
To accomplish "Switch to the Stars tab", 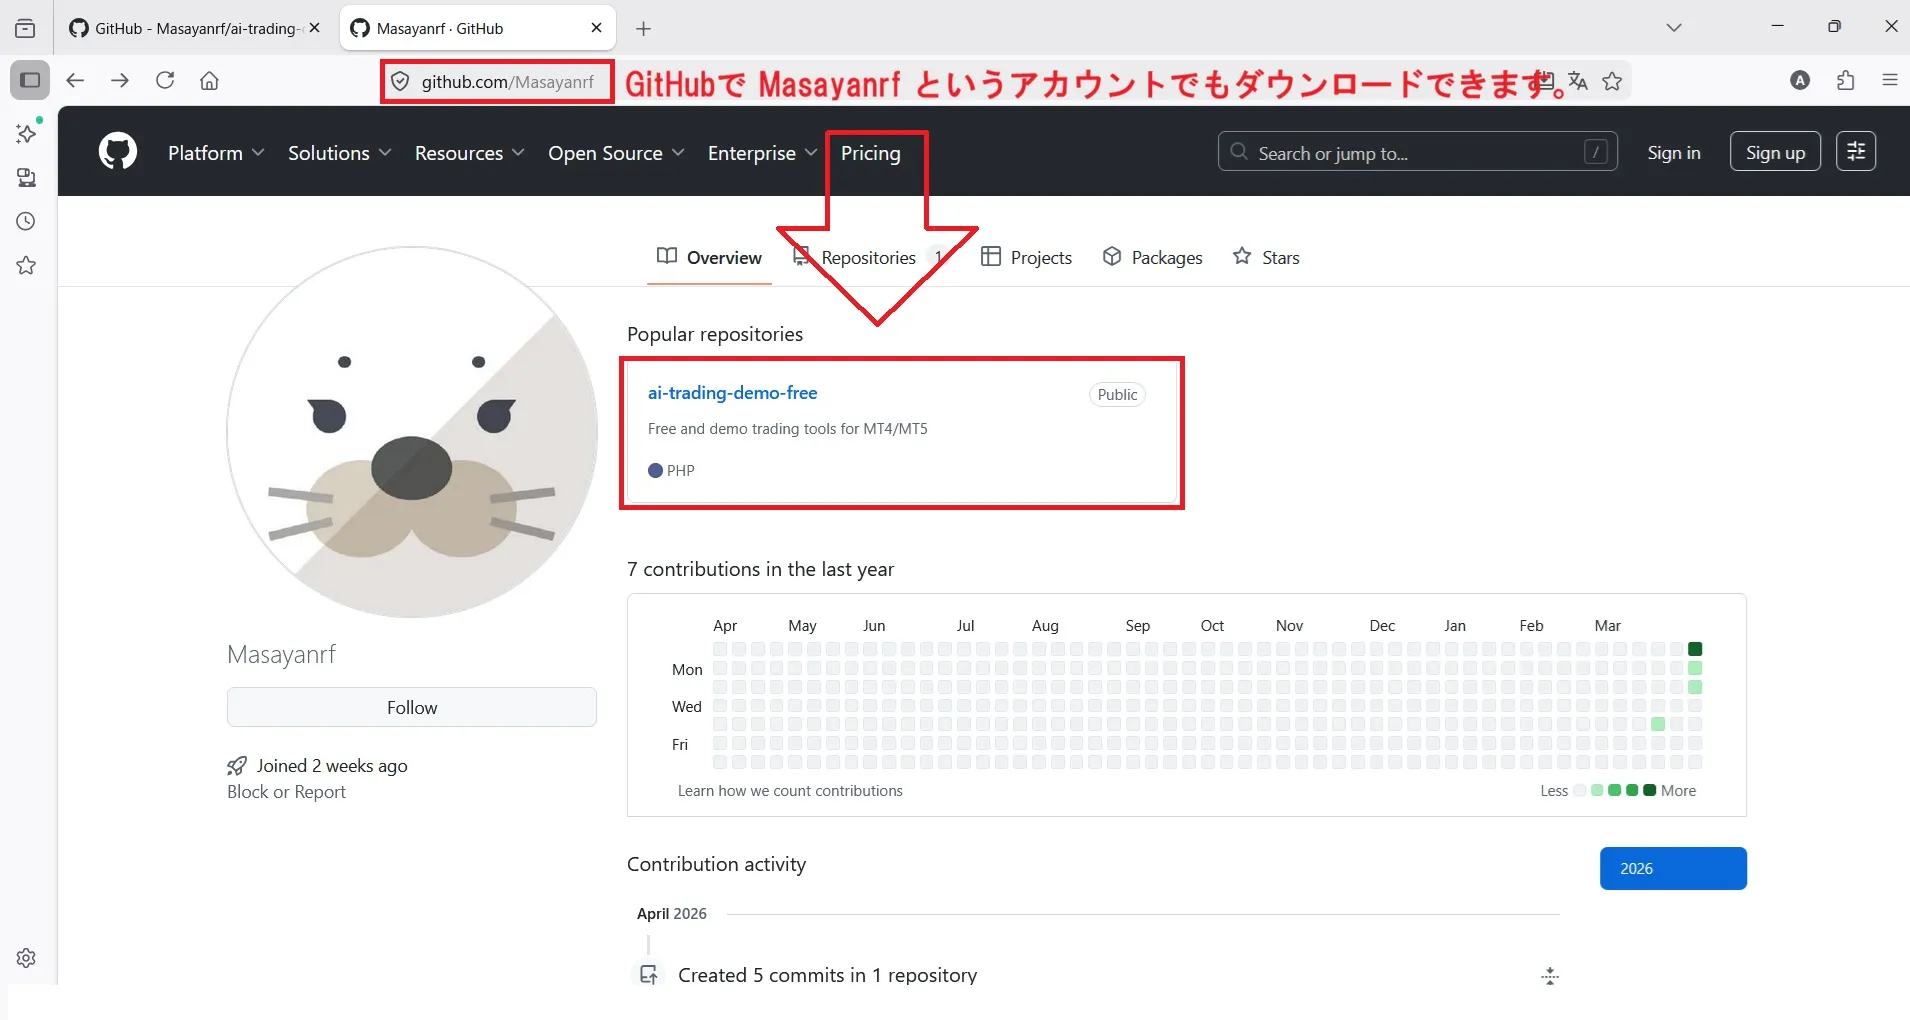I will pyautogui.click(x=1266, y=258).
